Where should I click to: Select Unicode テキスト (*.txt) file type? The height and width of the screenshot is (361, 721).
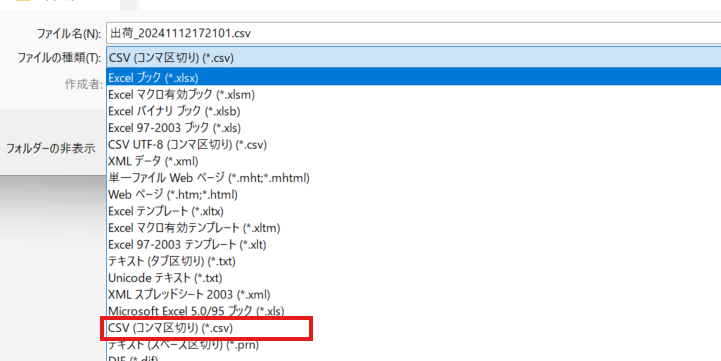(413, 278)
